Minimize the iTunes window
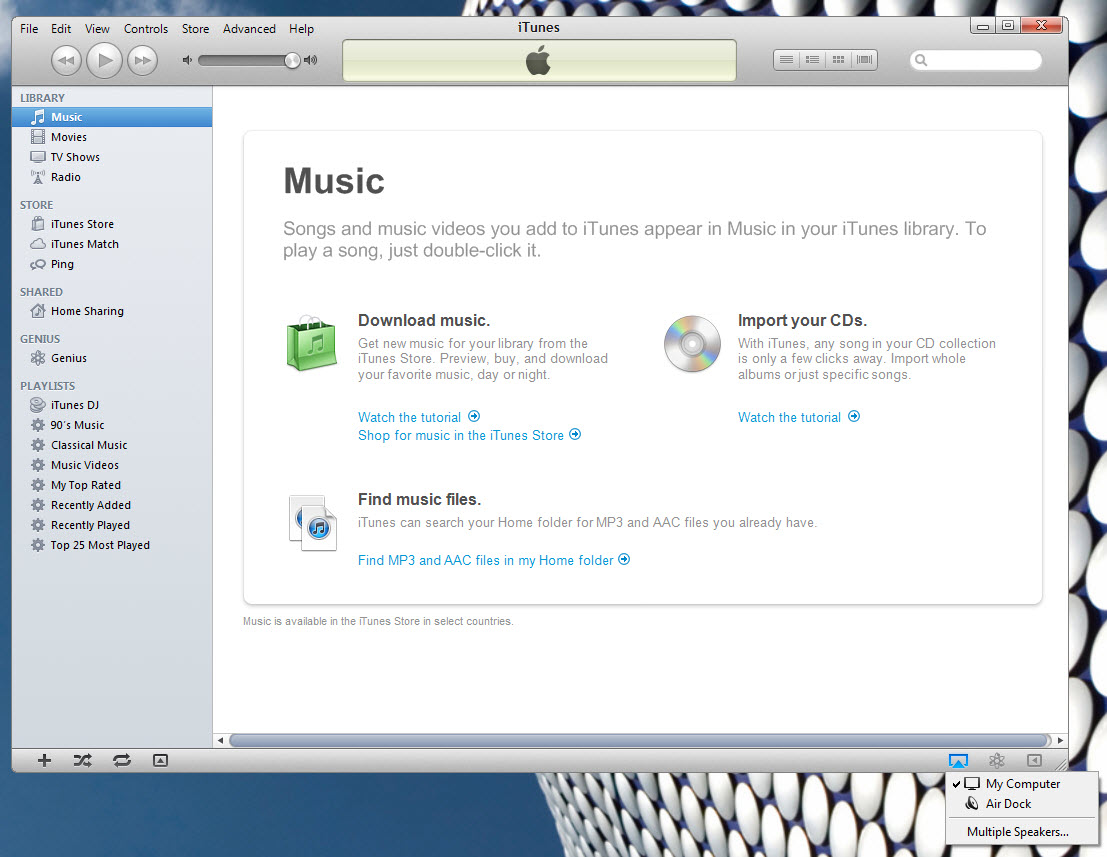1107x857 pixels. click(x=982, y=25)
